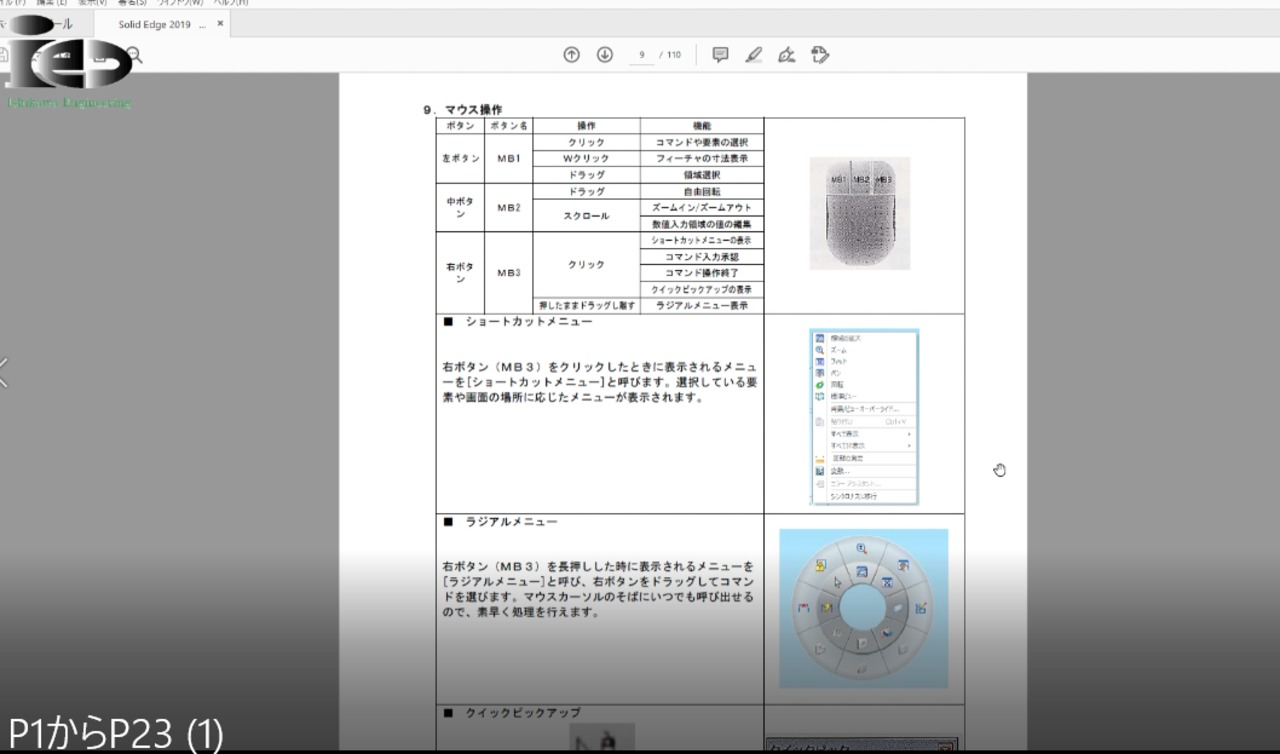The height and width of the screenshot is (754, 1280).
Task: Open the Fill & Sign pen tool
Action: [x=787, y=55]
